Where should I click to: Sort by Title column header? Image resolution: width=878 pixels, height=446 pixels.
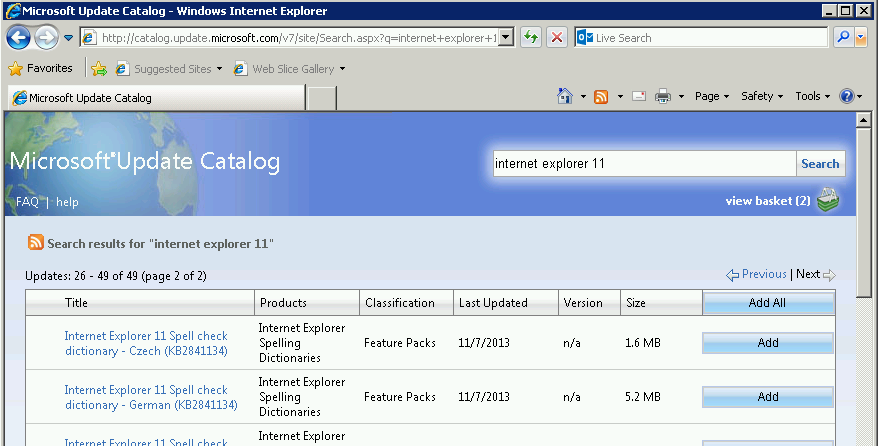click(76, 303)
